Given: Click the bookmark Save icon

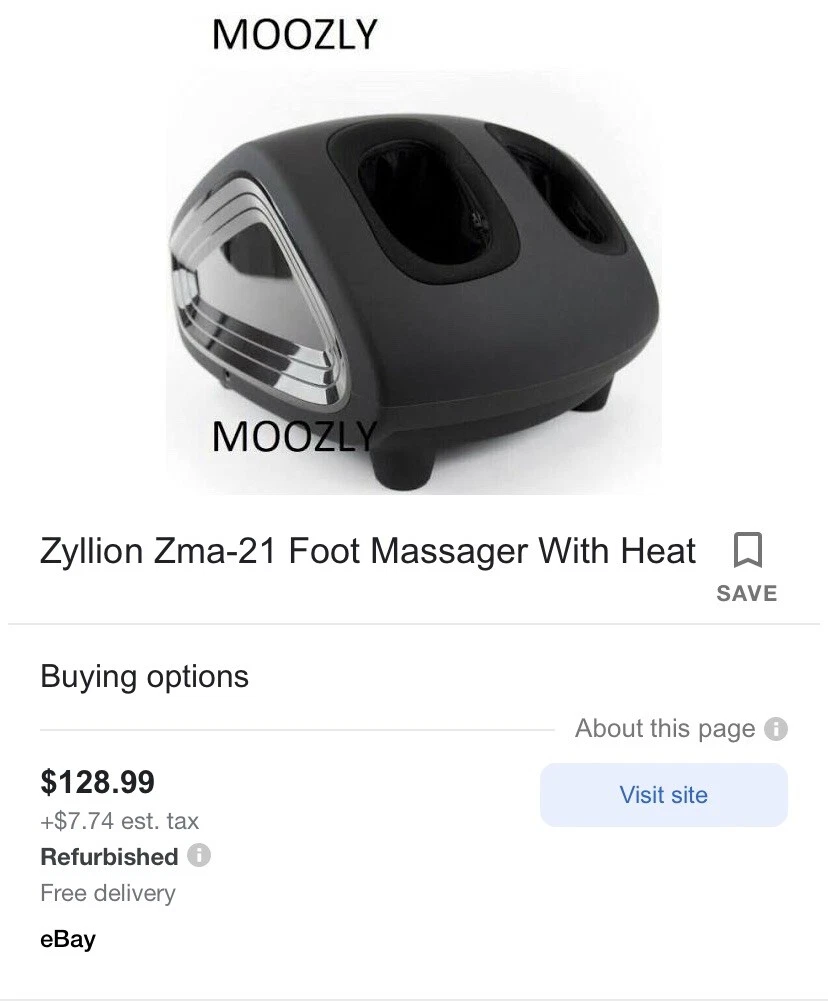Looking at the screenshot, I should click(747, 550).
